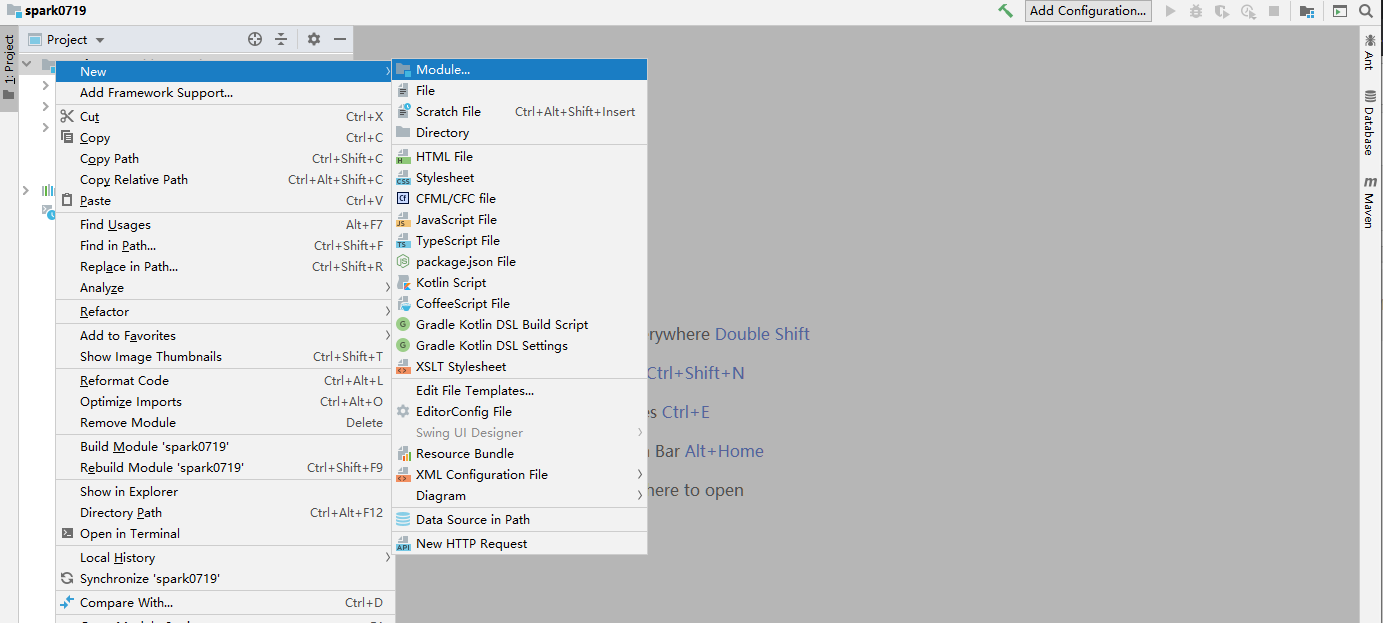
Task: Click the New HTTP Request API icon
Action: [403, 544]
